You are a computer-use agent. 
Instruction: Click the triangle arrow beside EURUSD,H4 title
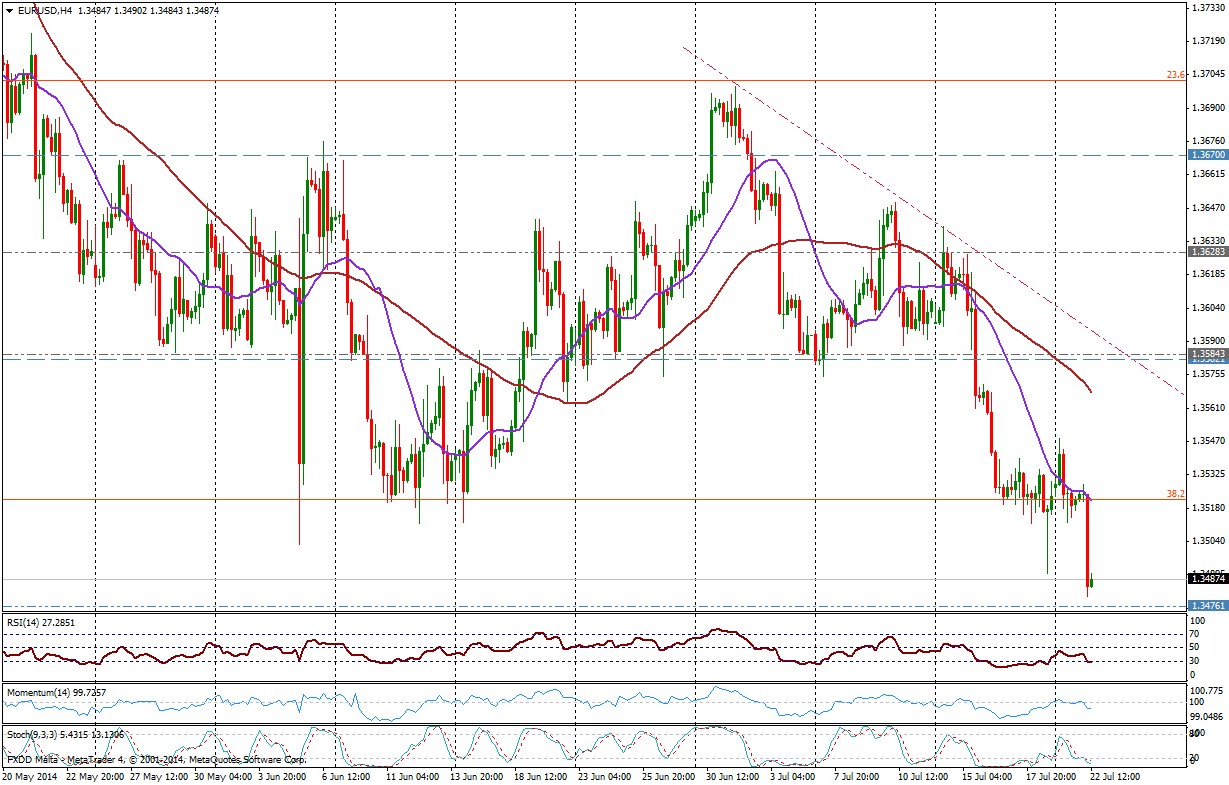tap(9, 9)
